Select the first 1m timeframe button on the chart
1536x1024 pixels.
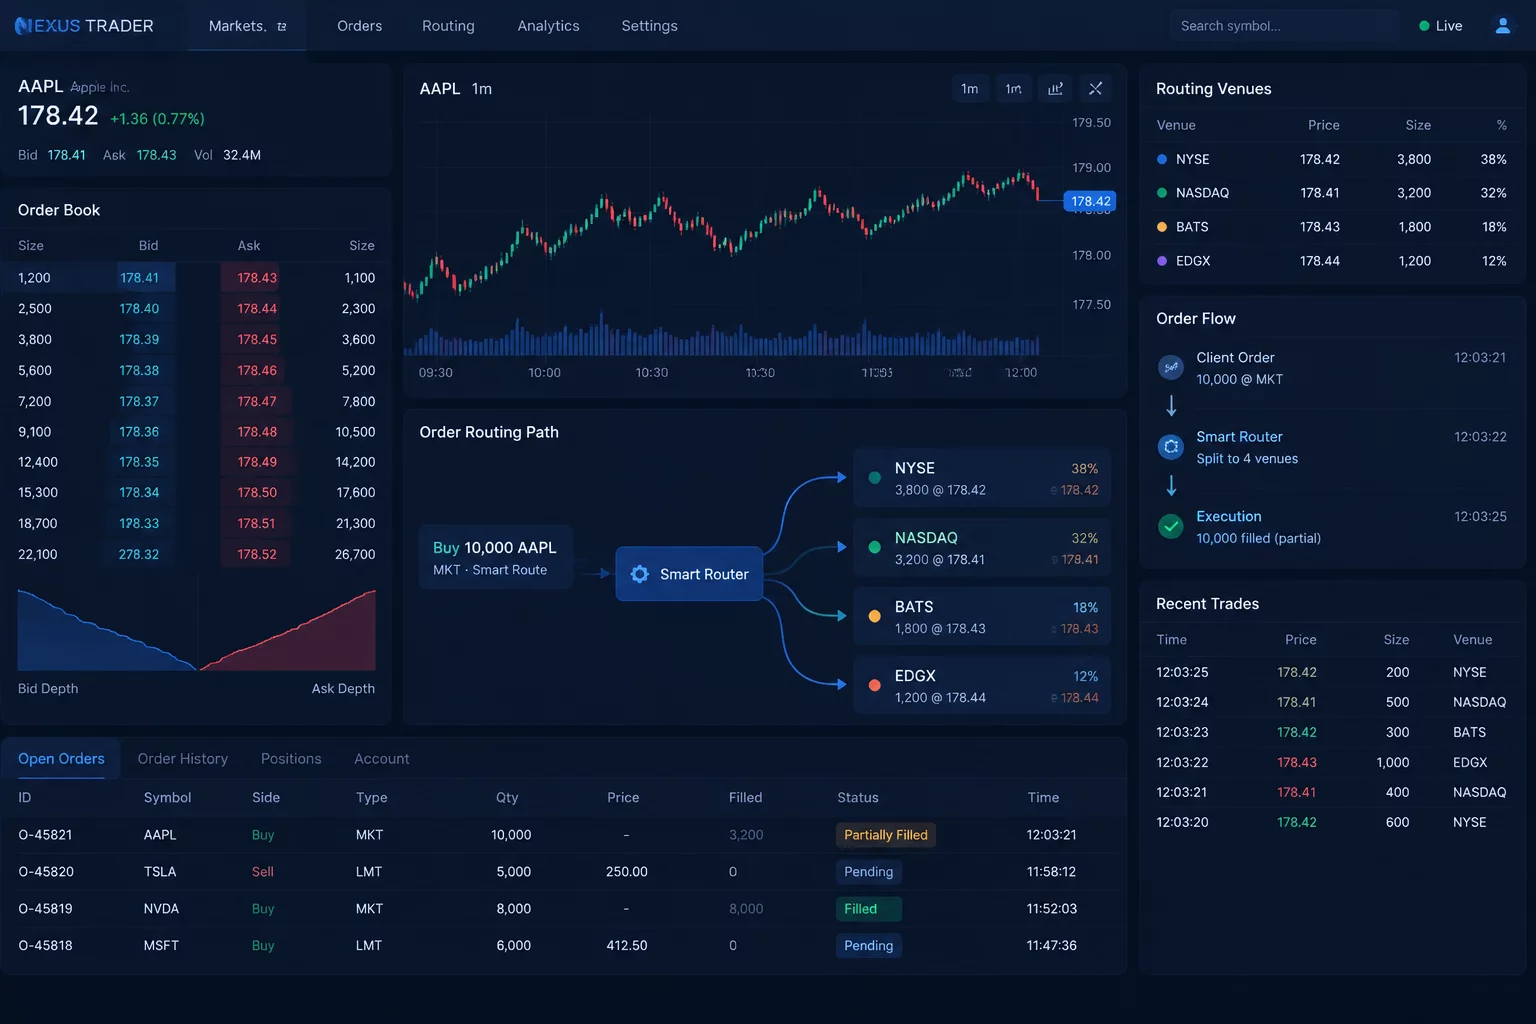pyautogui.click(x=970, y=89)
